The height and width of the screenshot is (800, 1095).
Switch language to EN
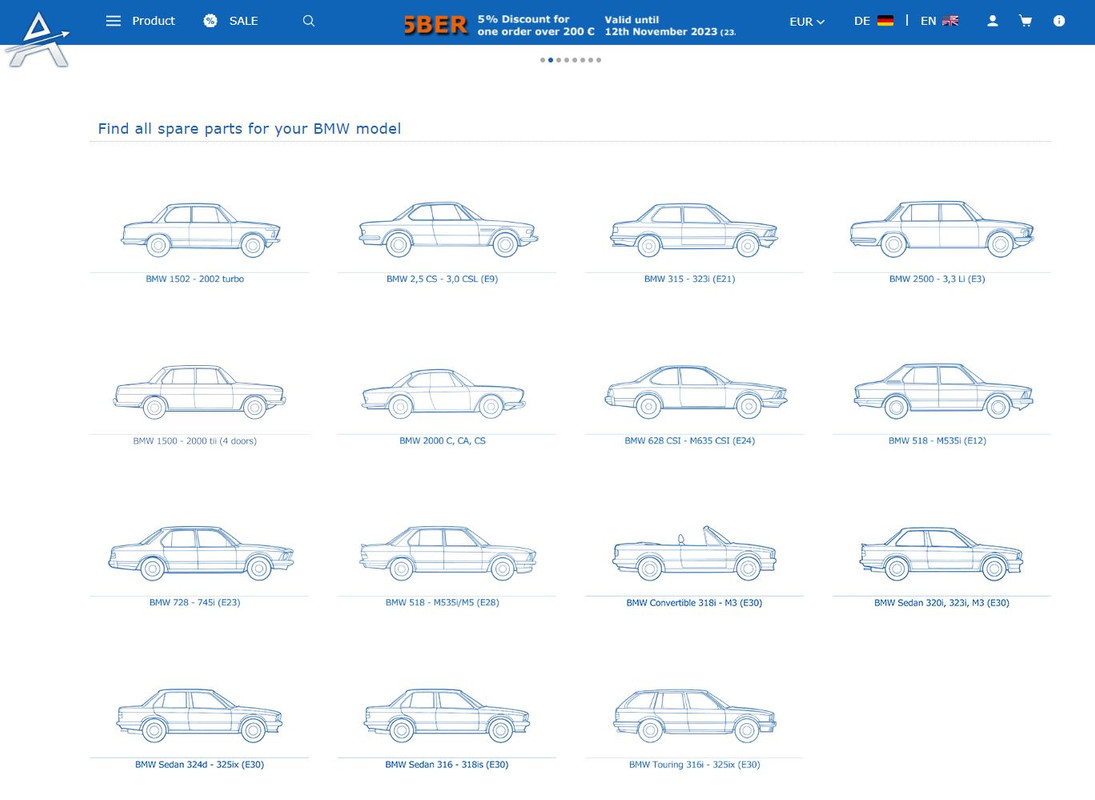point(928,21)
